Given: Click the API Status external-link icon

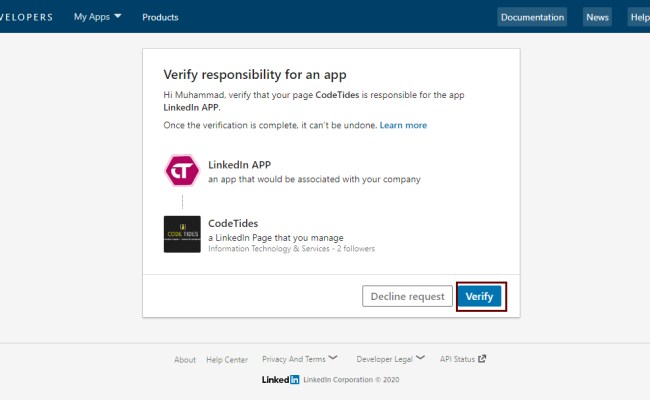Looking at the screenshot, I should coord(482,359).
